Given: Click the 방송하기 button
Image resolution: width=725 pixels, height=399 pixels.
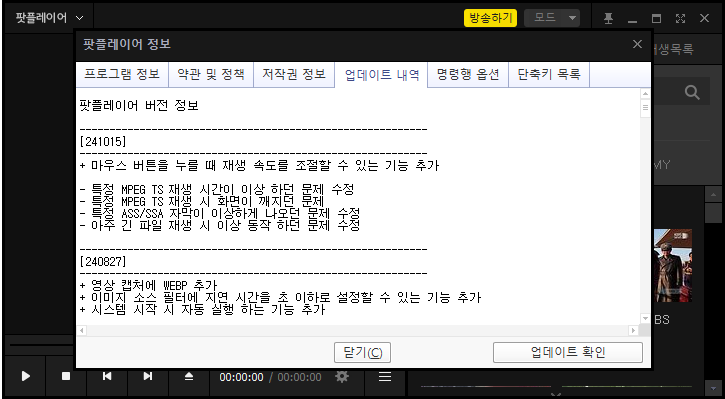Looking at the screenshot, I should pyautogui.click(x=491, y=18).
